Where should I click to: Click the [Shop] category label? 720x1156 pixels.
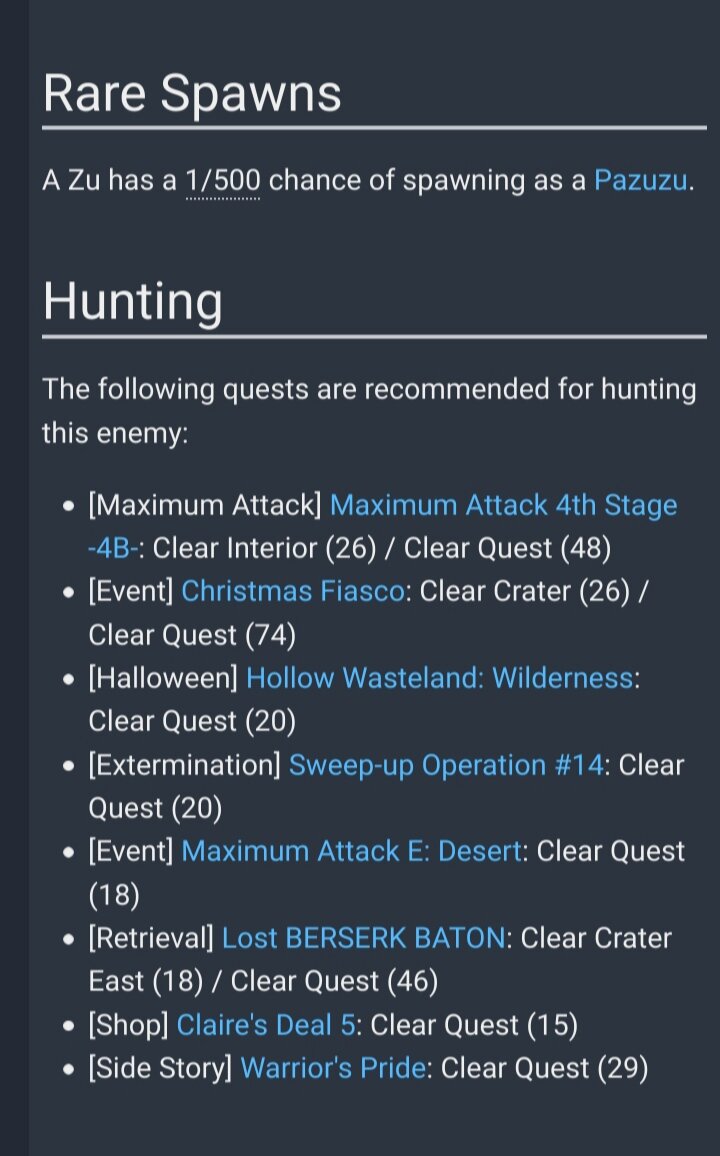[128, 1026]
